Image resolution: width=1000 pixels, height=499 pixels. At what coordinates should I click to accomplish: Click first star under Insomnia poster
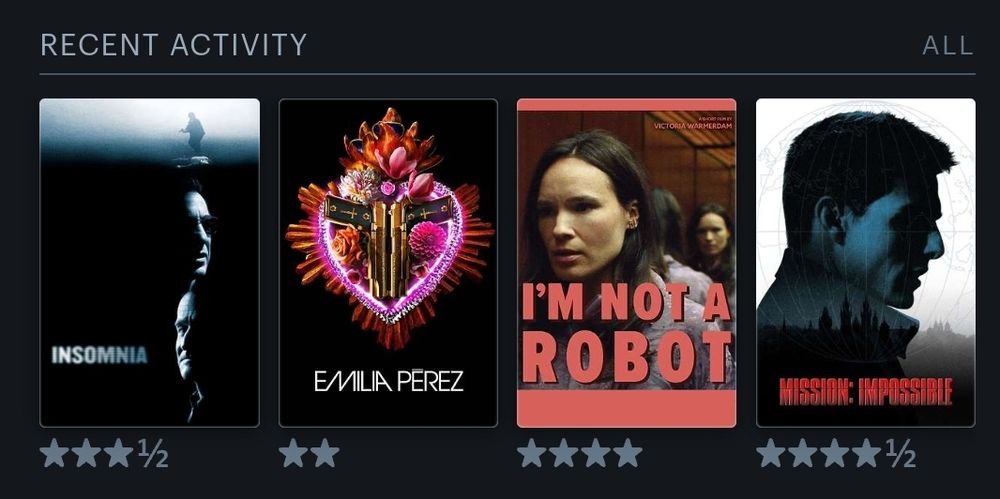(x=55, y=452)
